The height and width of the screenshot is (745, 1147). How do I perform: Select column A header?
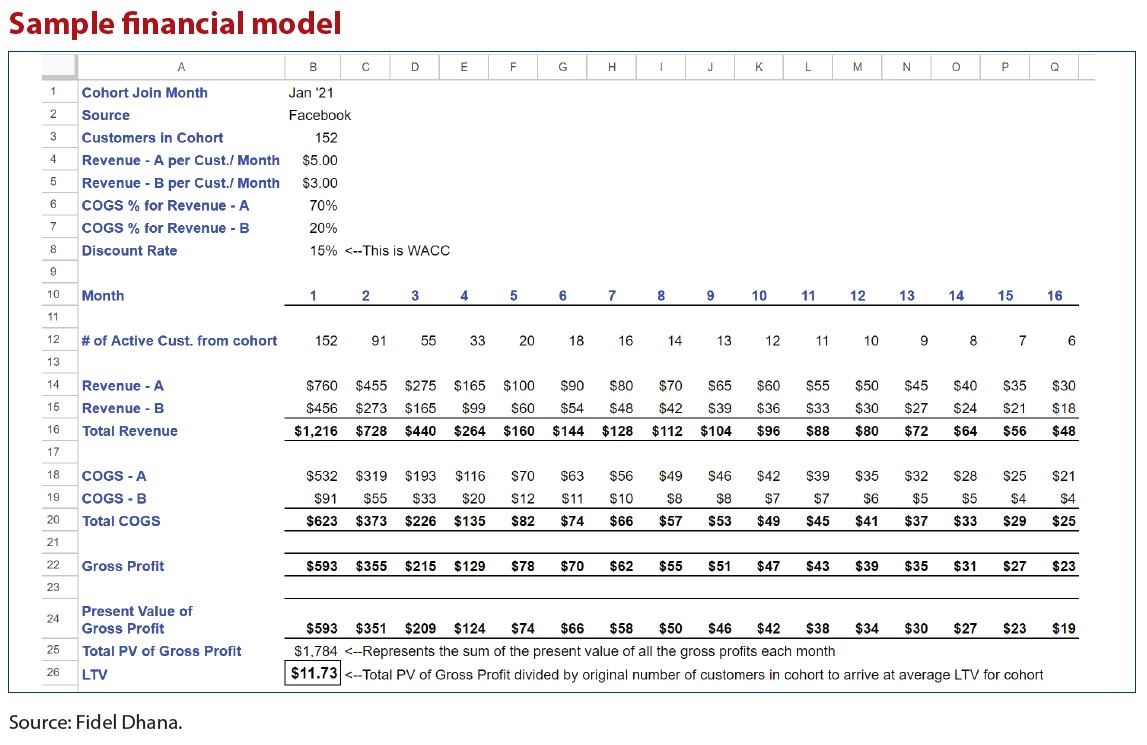click(181, 67)
